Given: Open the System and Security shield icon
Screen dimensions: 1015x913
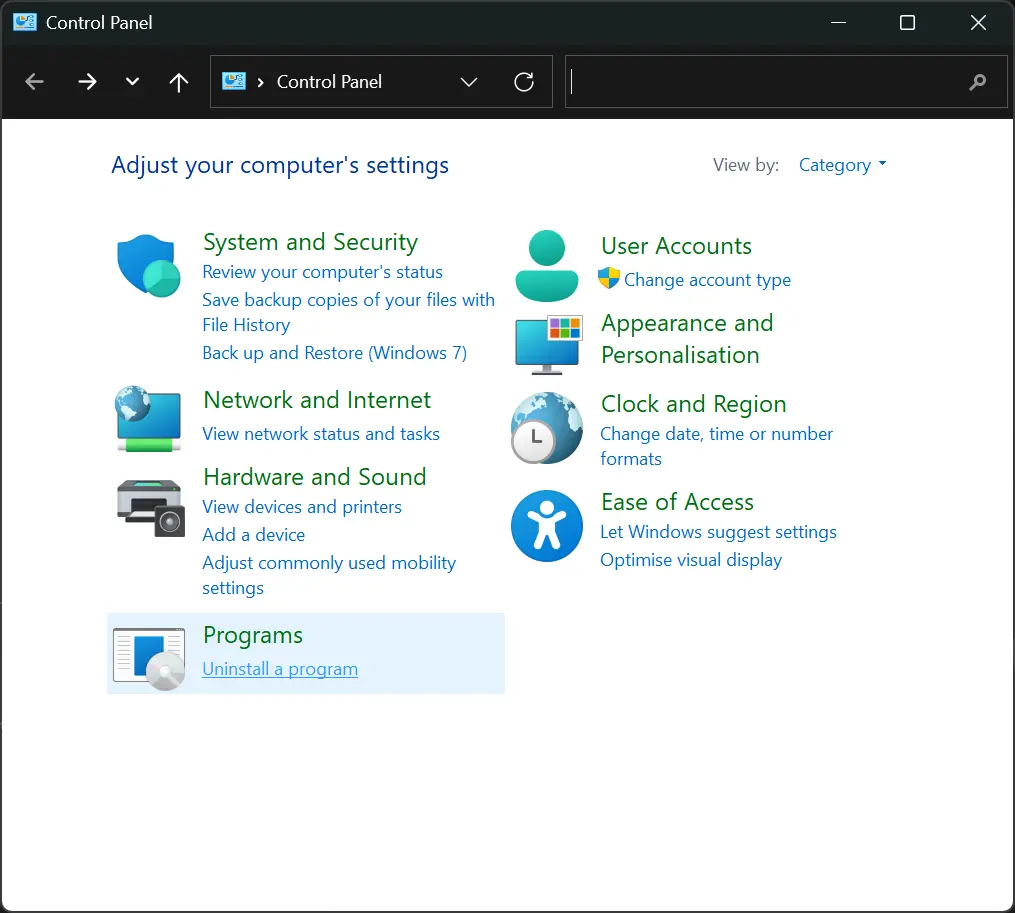Looking at the screenshot, I should tap(148, 265).
